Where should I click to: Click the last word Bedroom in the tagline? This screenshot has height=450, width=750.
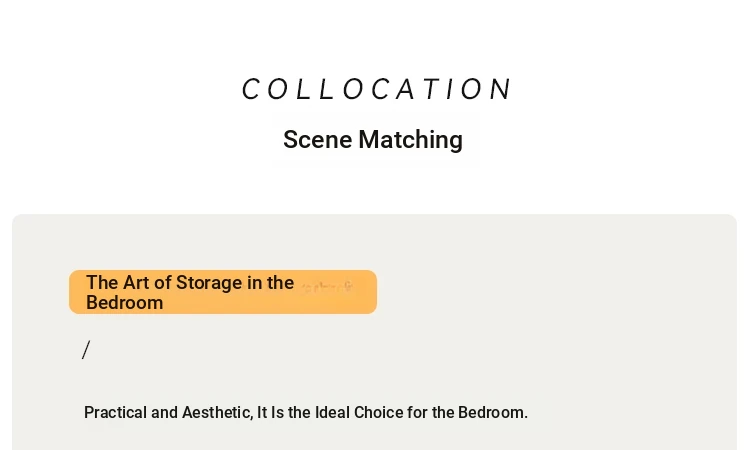tap(493, 412)
